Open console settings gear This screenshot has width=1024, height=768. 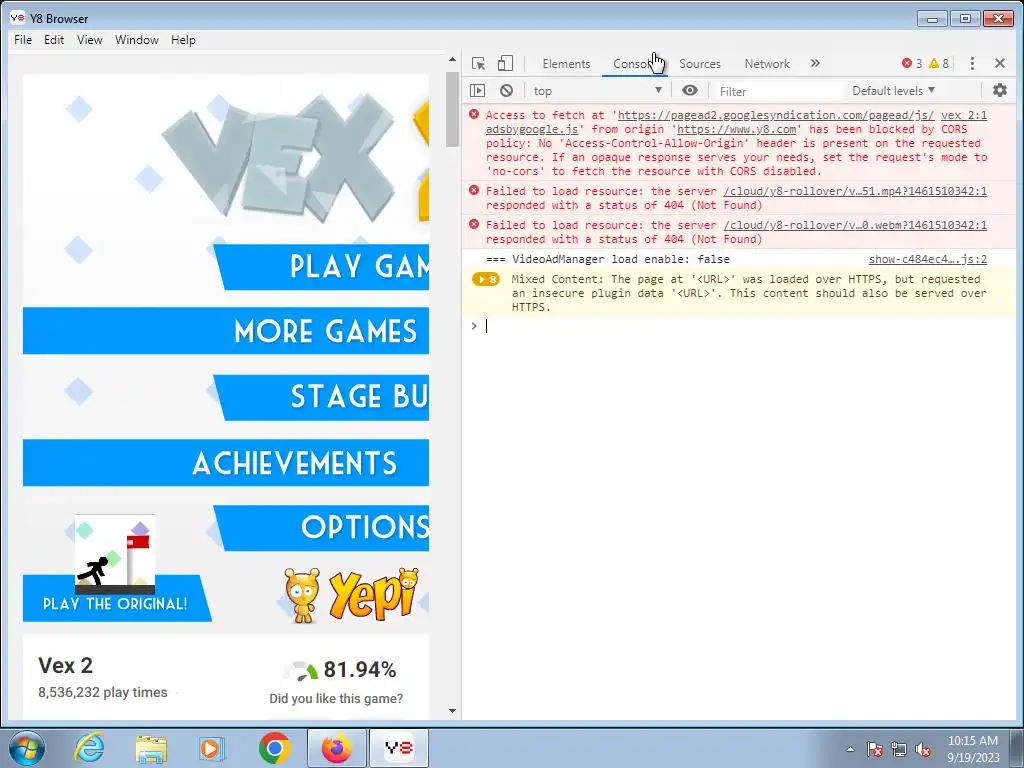(999, 90)
